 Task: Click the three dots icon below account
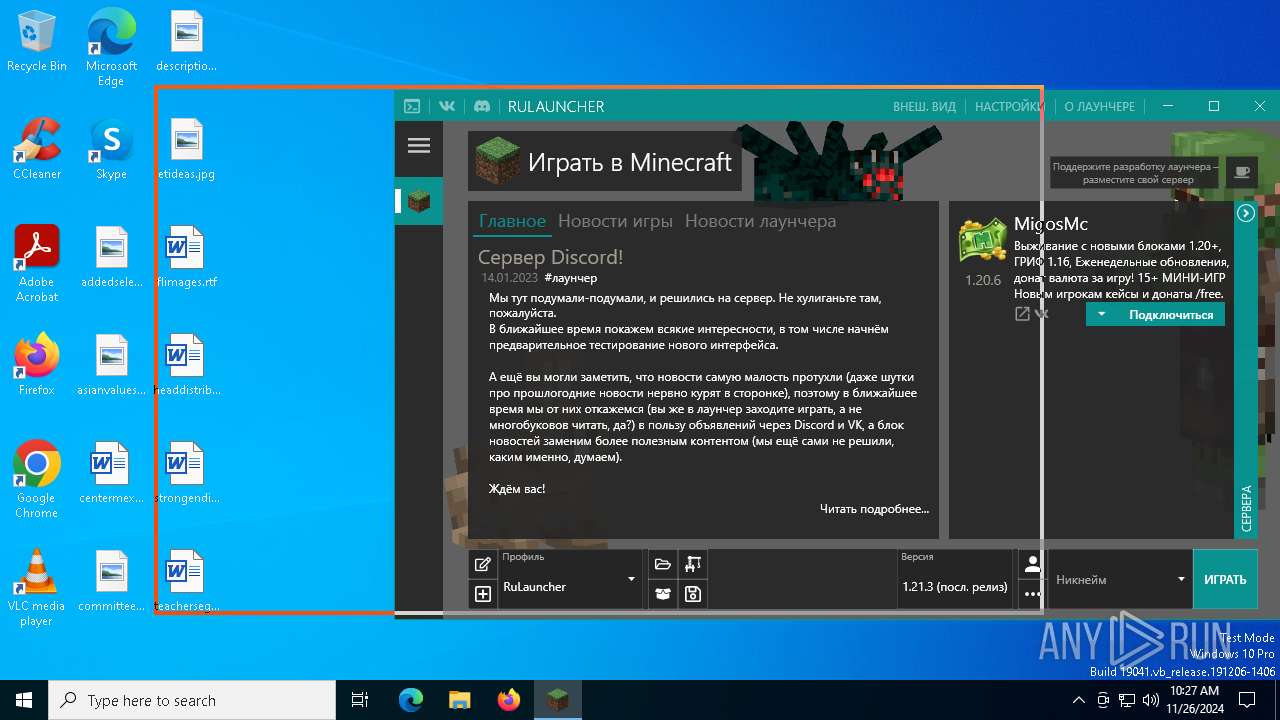point(1032,594)
